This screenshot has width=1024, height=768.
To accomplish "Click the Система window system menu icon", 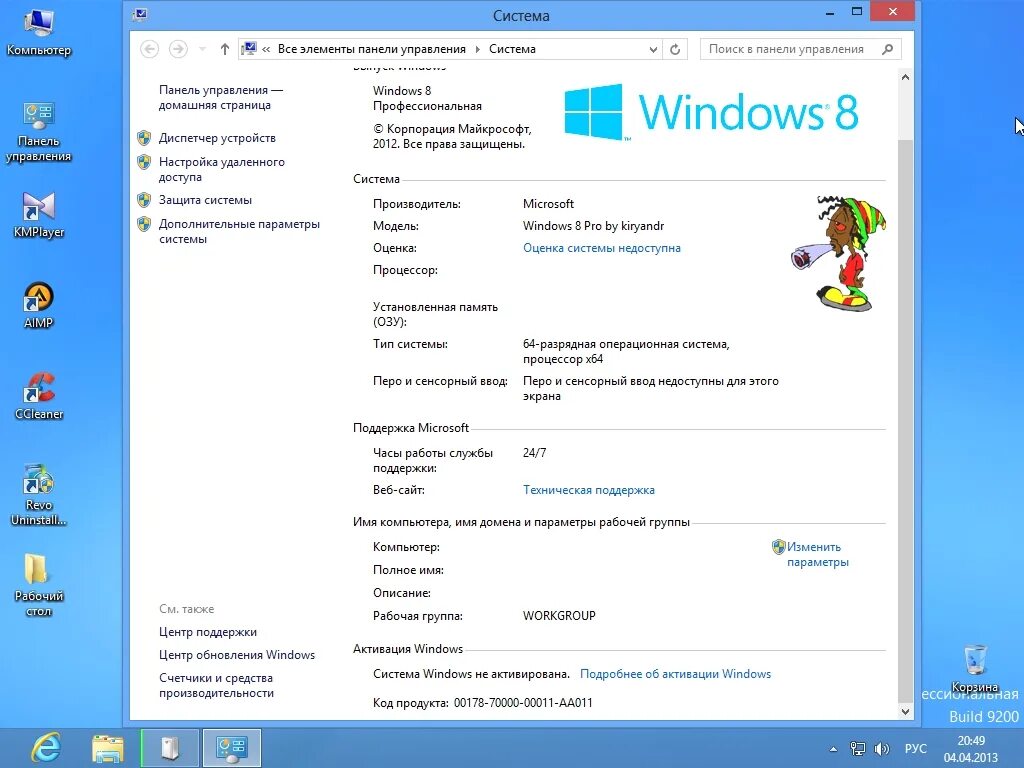I will point(140,13).
